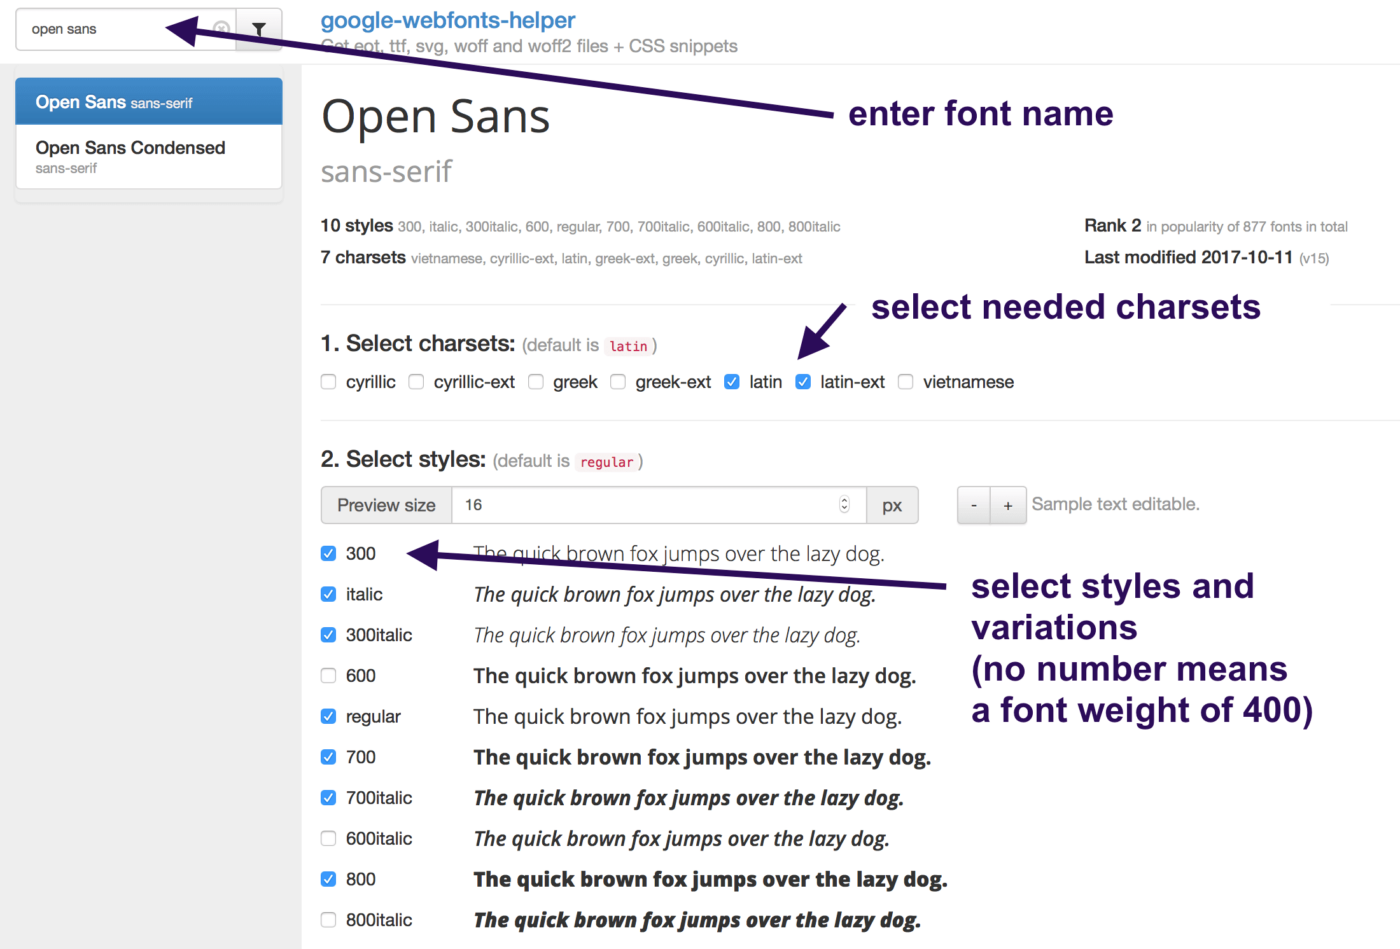Uncheck the 300 font style

(329, 553)
